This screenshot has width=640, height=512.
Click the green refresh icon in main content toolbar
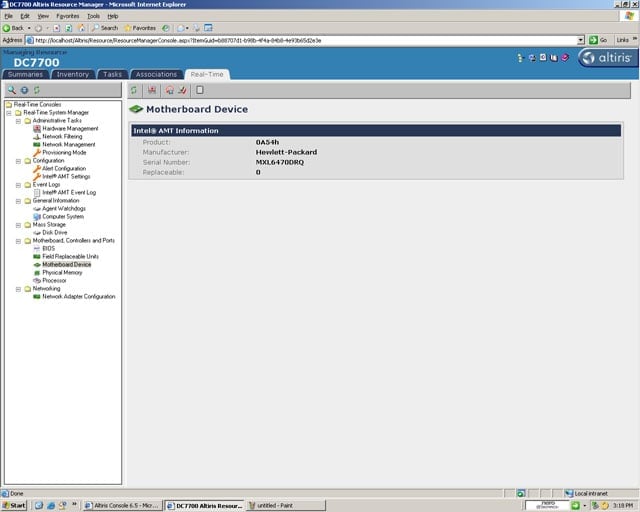[134, 90]
